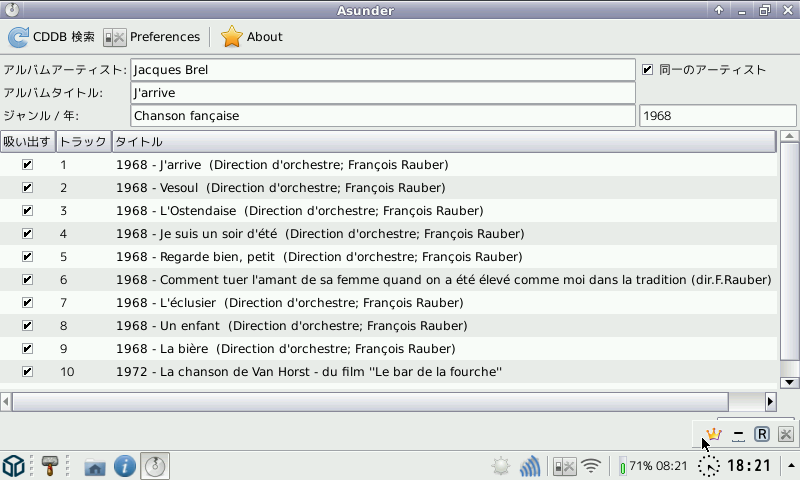The width and height of the screenshot is (800, 480).
Task: Click the Asunder CD icon in taskbar
Action: pyautogui.click(x=155, y=466)
